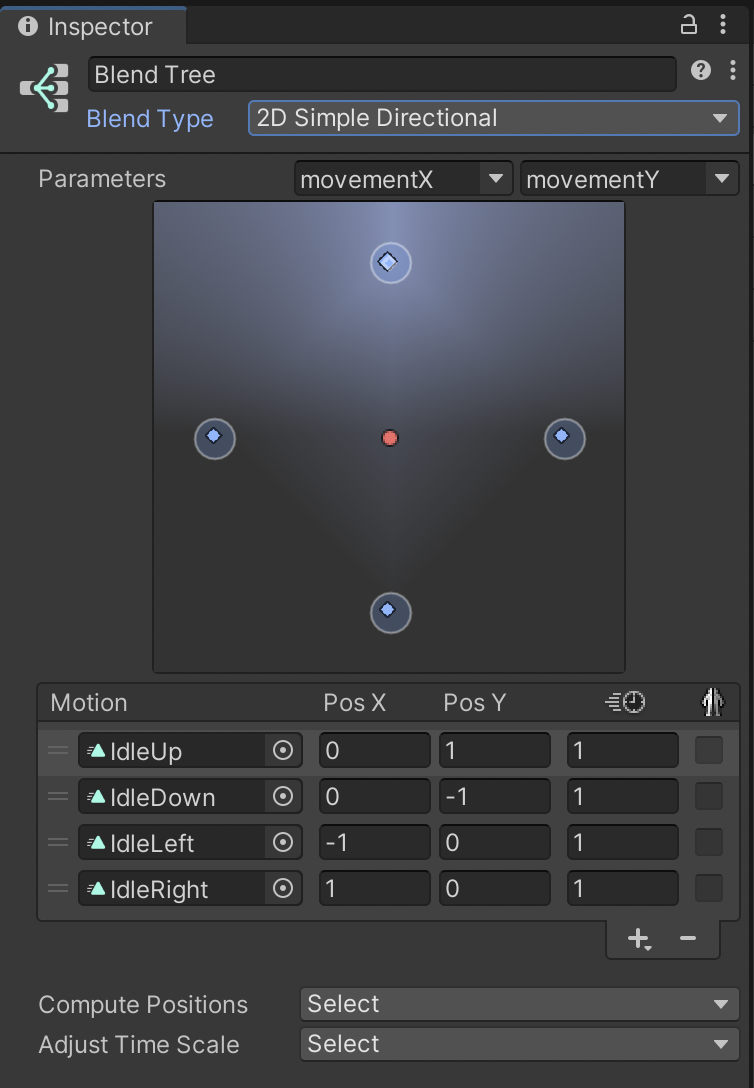Click object picker next to IdleLeft motion
This screenshot has height=1088, width=754.
coord(283,843)
